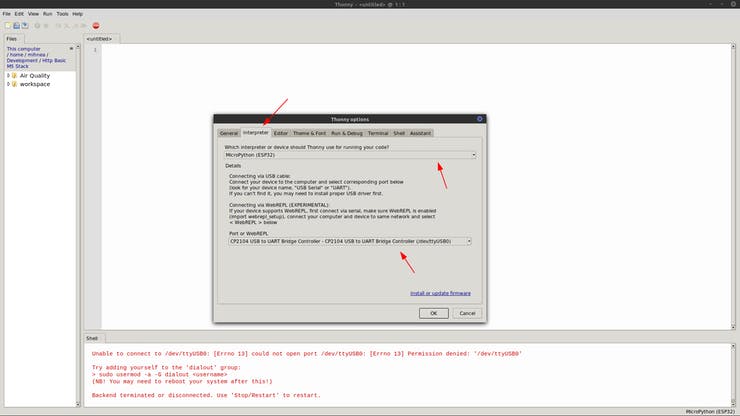740x416 pixels.
Task: Click the Open file toolbar icon
Action: coord(17,25)
